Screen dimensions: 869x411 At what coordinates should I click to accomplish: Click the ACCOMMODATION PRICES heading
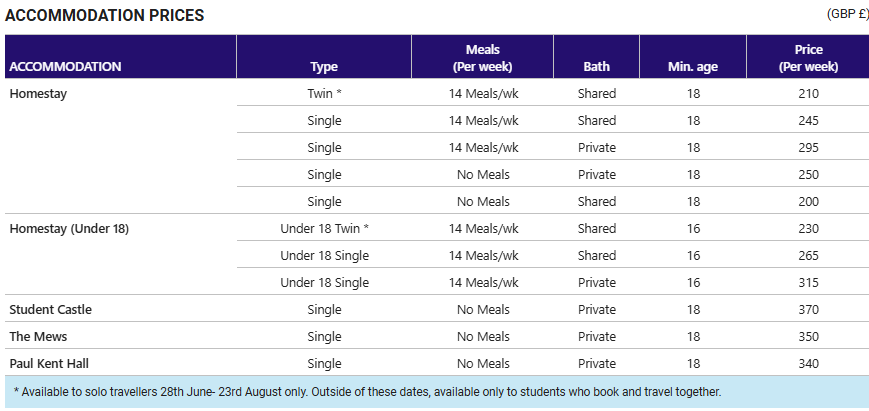[x=105, y=16]
